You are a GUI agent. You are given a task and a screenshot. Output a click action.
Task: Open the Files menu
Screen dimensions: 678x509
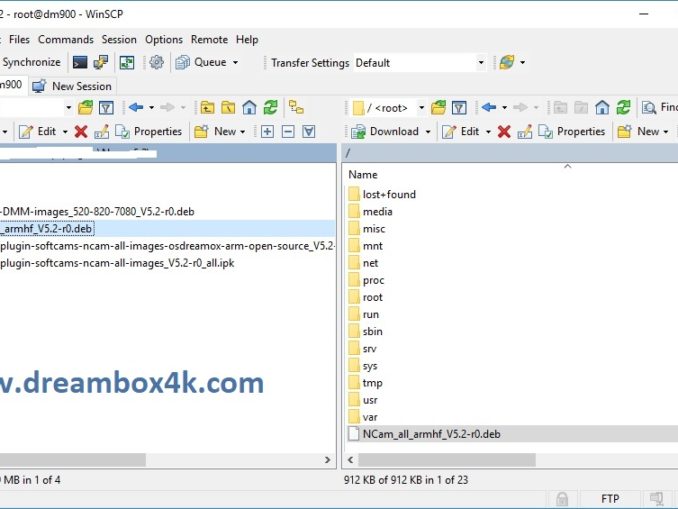(19, 39)
